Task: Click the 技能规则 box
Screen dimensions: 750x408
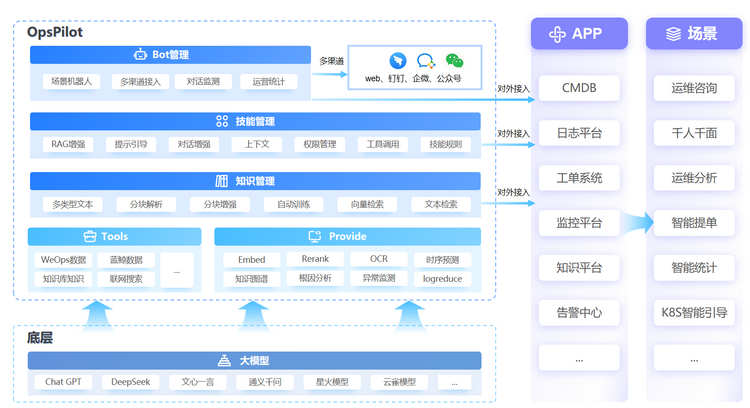Action: pyautogui.click(x=445, y=144)
